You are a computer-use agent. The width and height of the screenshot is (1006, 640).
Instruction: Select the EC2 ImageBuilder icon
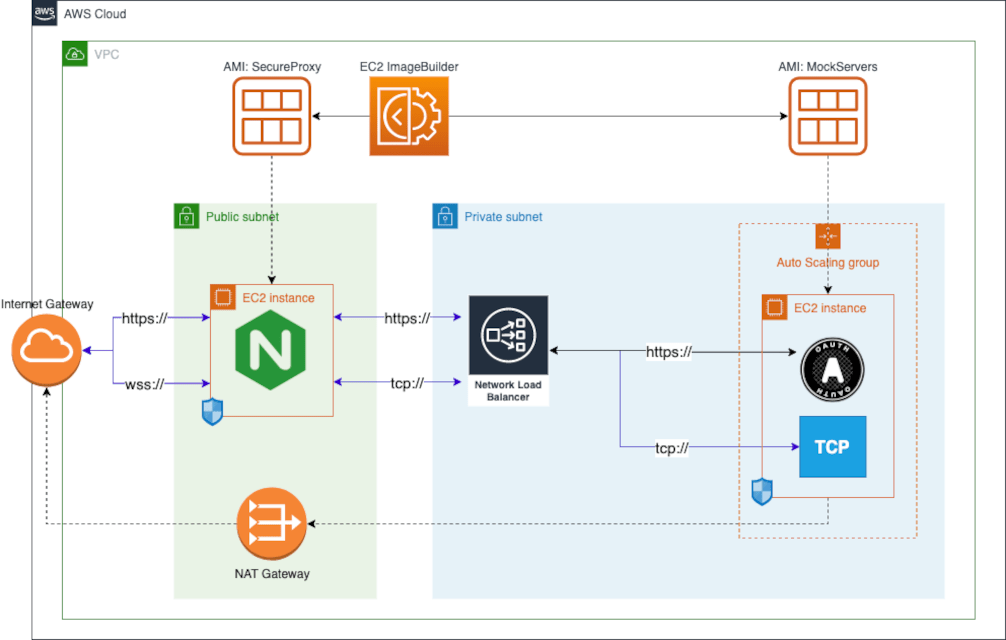pos(409,116)
